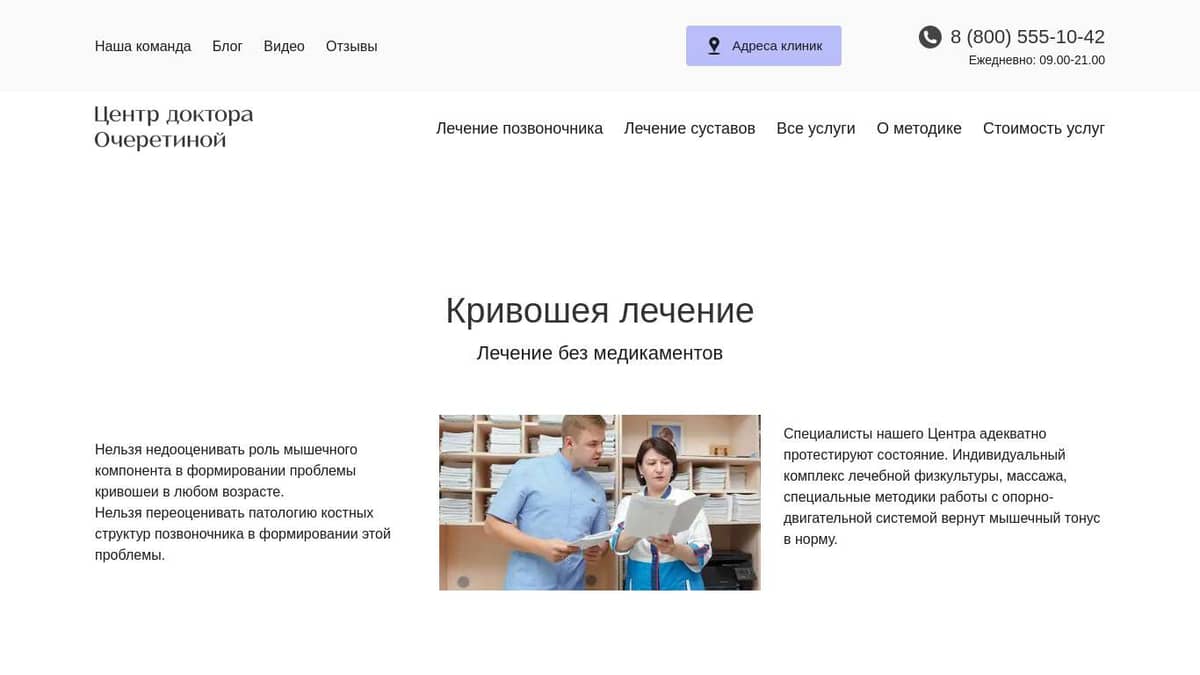View the Отзывы page
This screenshot has height=675, width=1200.
click(x=351, y=45)
